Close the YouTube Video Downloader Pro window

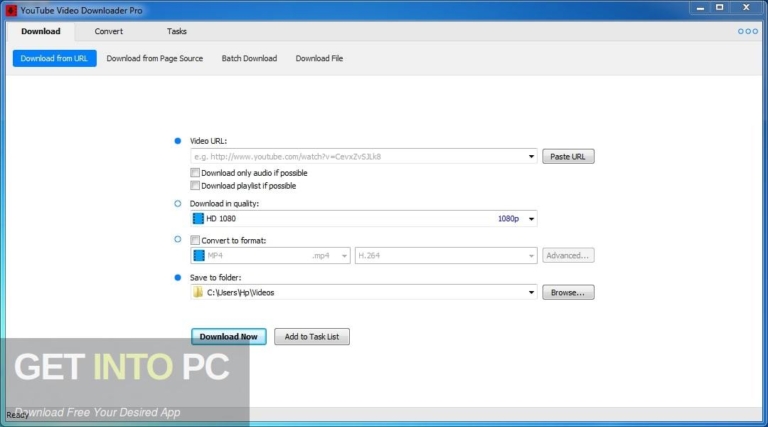point(746,8)
